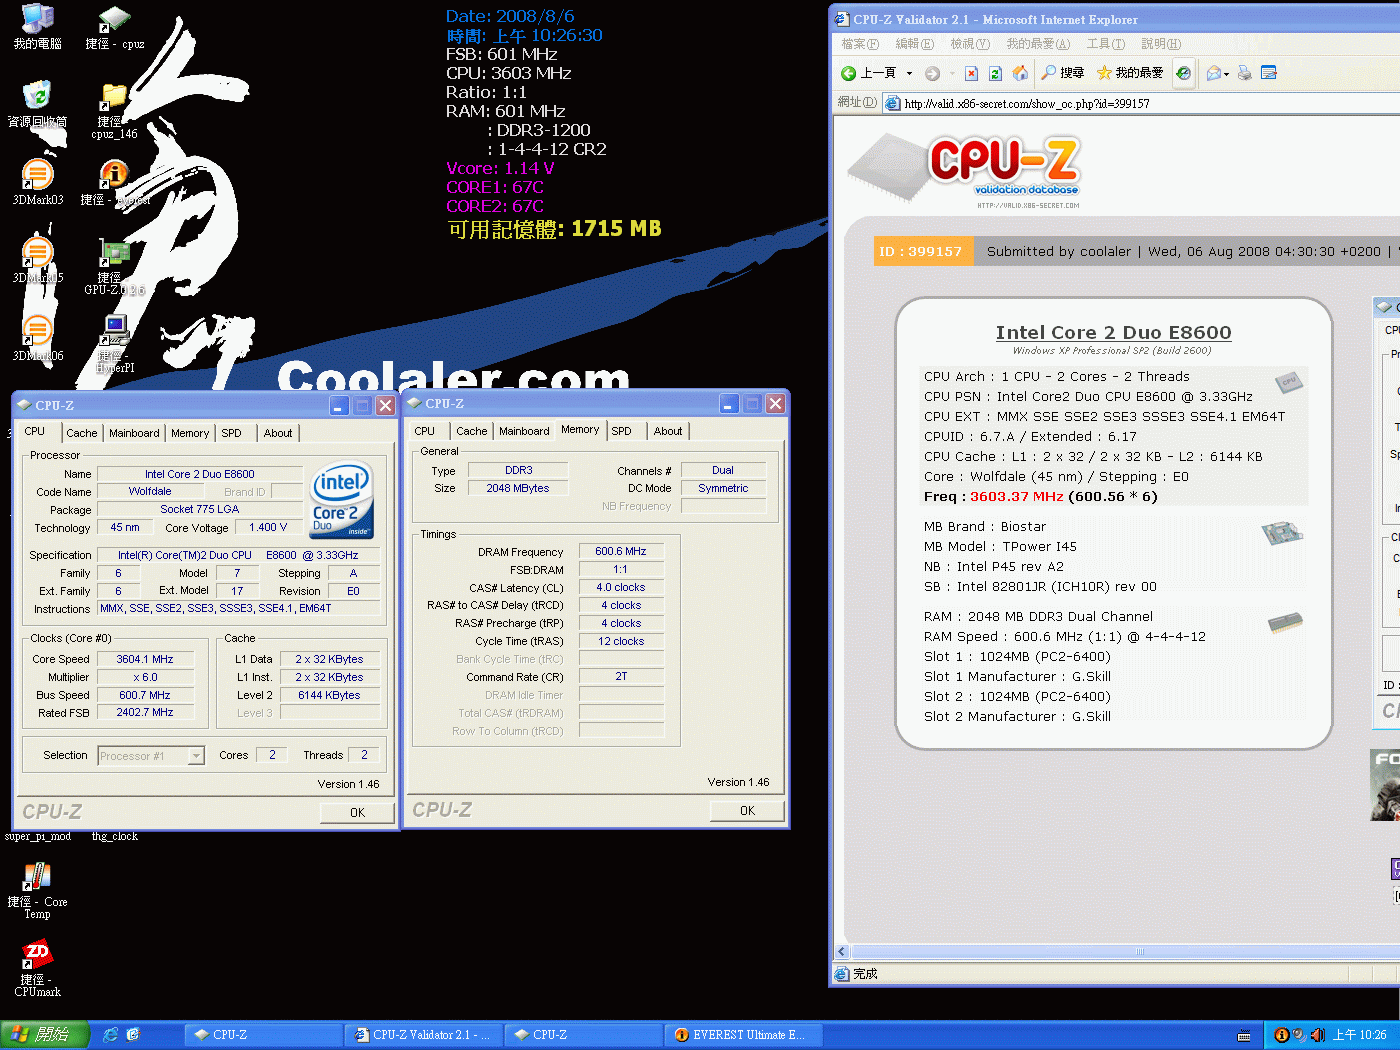Open the 我的最愛(A) Favorites menu in IE

1038,44
